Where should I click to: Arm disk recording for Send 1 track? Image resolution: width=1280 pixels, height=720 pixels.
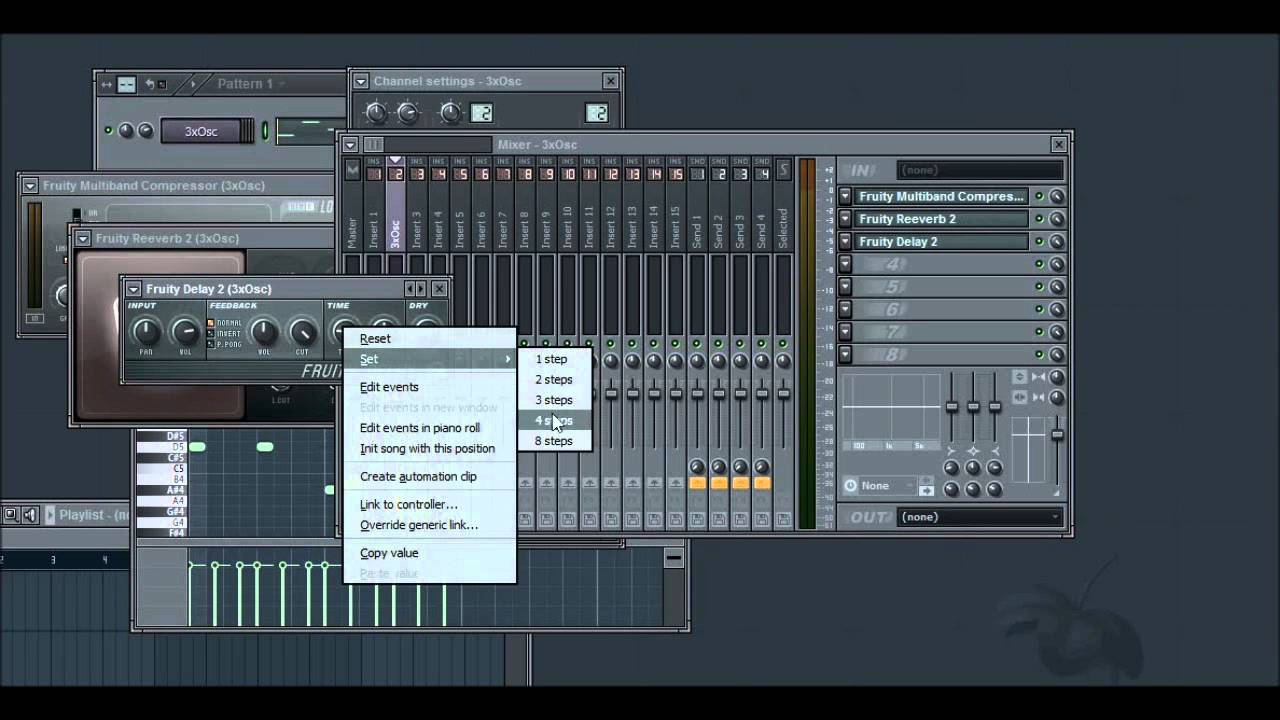click(698, 519)
